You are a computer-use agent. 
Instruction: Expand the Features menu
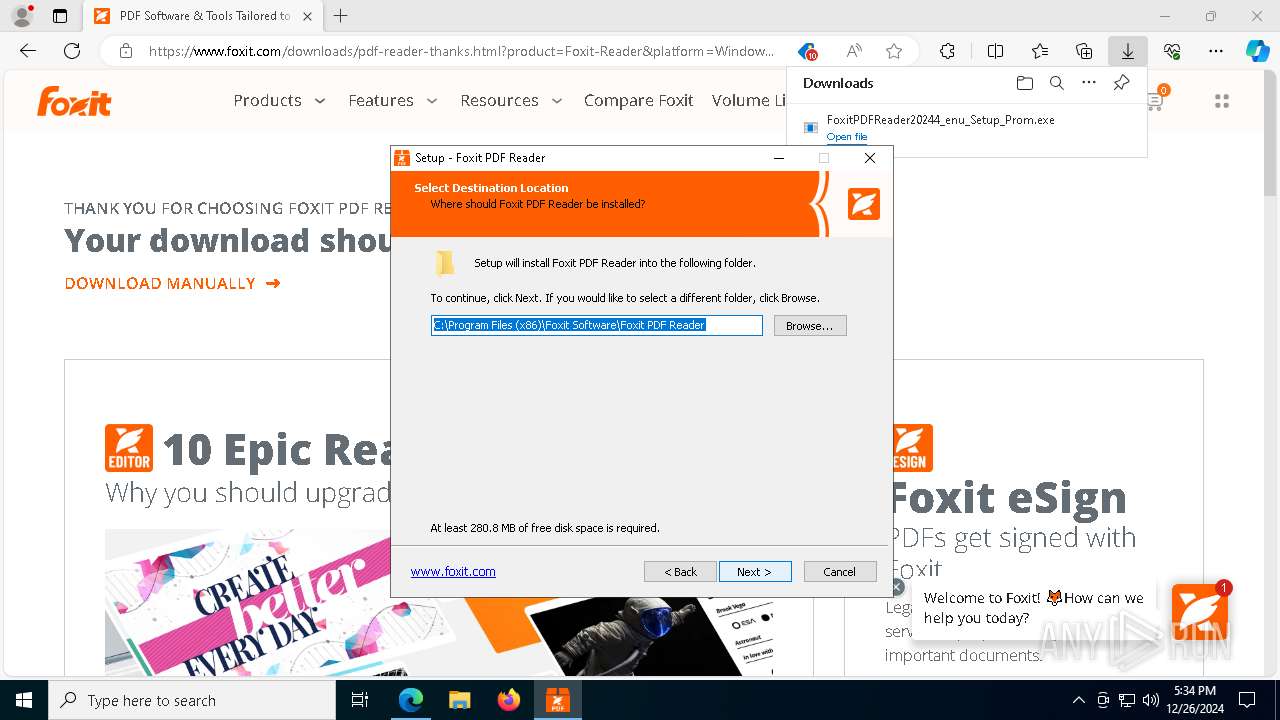393,100
